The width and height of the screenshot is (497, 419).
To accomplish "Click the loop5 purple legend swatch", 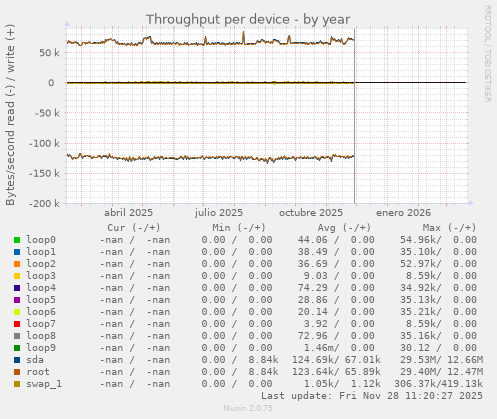I will click(x=17, y=300).
